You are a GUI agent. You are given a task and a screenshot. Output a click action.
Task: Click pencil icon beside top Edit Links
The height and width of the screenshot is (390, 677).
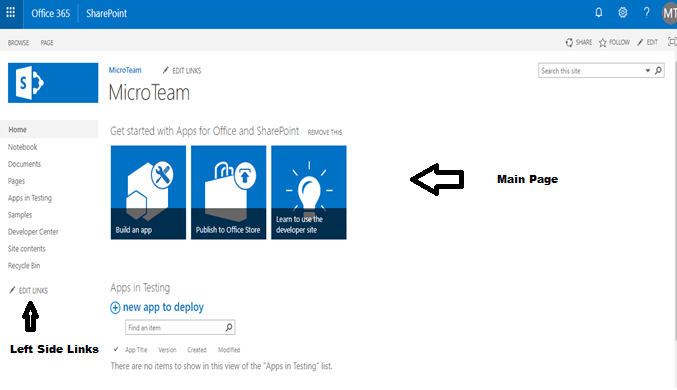165,70
